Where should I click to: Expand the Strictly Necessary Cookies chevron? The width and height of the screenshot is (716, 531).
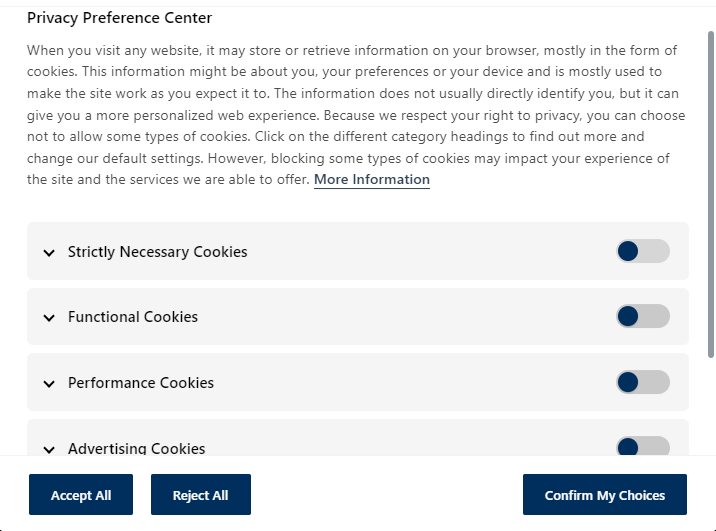49,252
